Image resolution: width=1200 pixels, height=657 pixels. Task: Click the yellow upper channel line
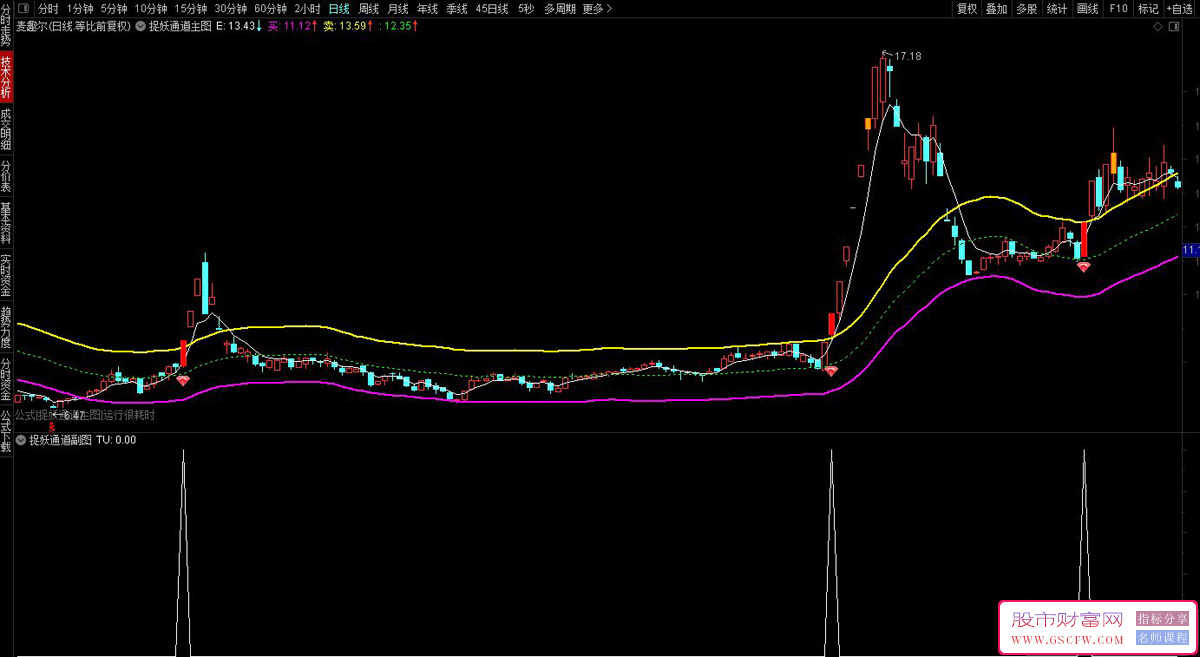click(500, 349)
